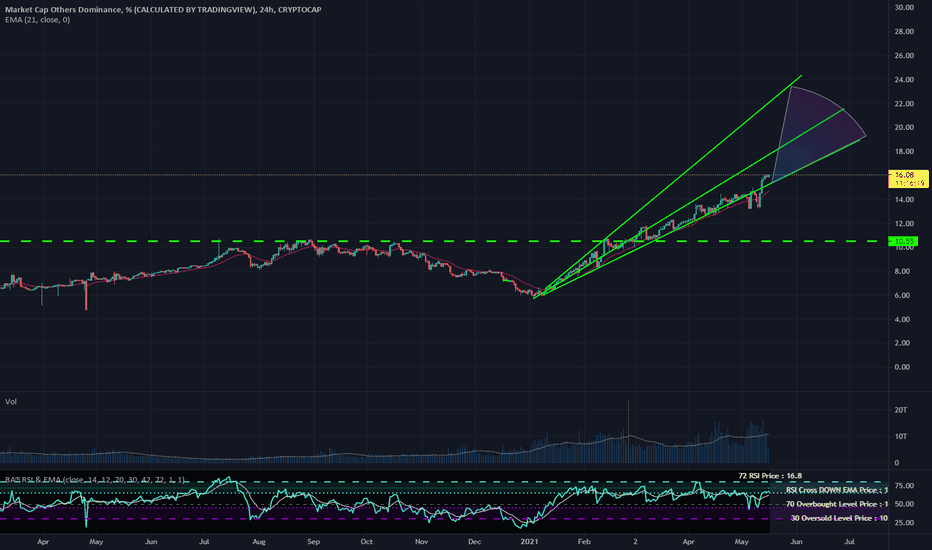Click the '30 Oversold Level Price' label

point(839,518)
